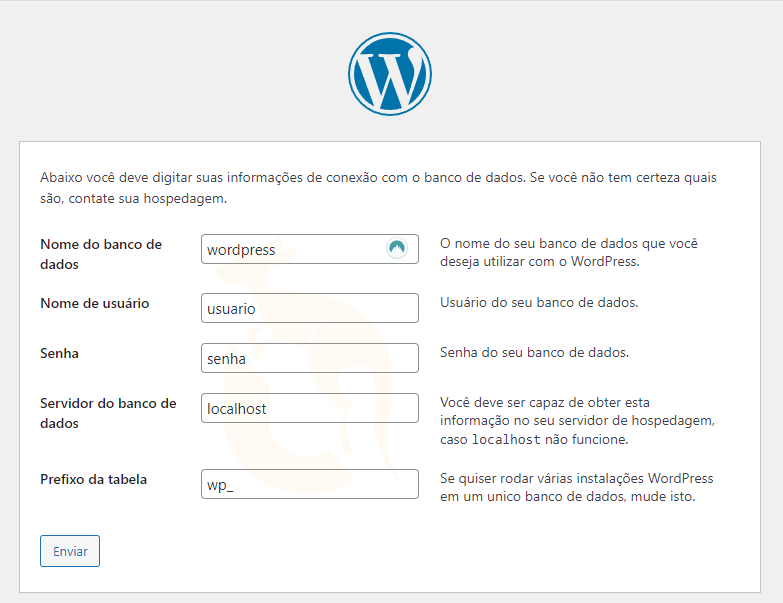Viewport: 783px width, 603px height.
Task: Click the description 'Usuário do seu banco de dados.'
Action: click(539, 302)
